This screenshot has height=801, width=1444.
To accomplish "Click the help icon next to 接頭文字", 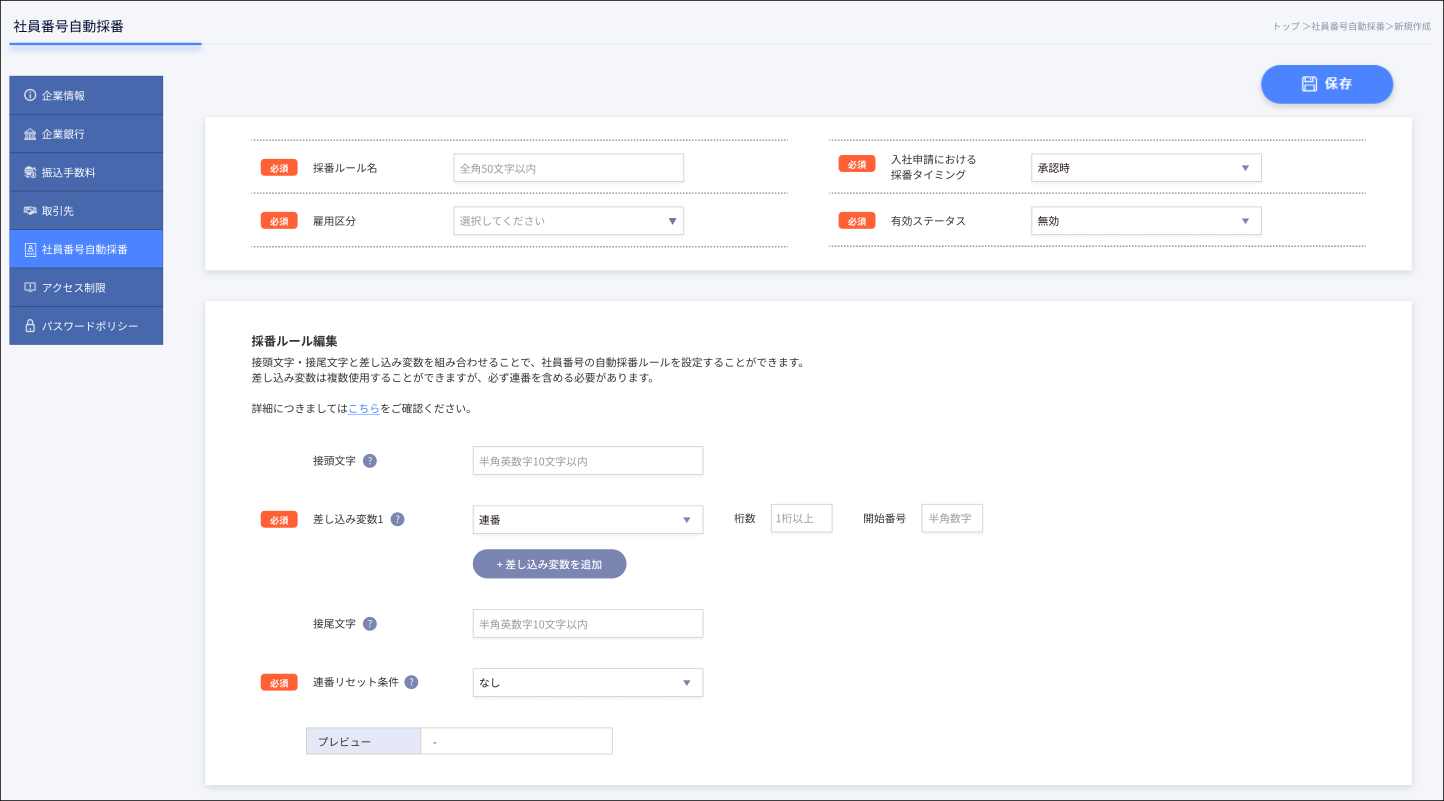I will tap(370, 461).
